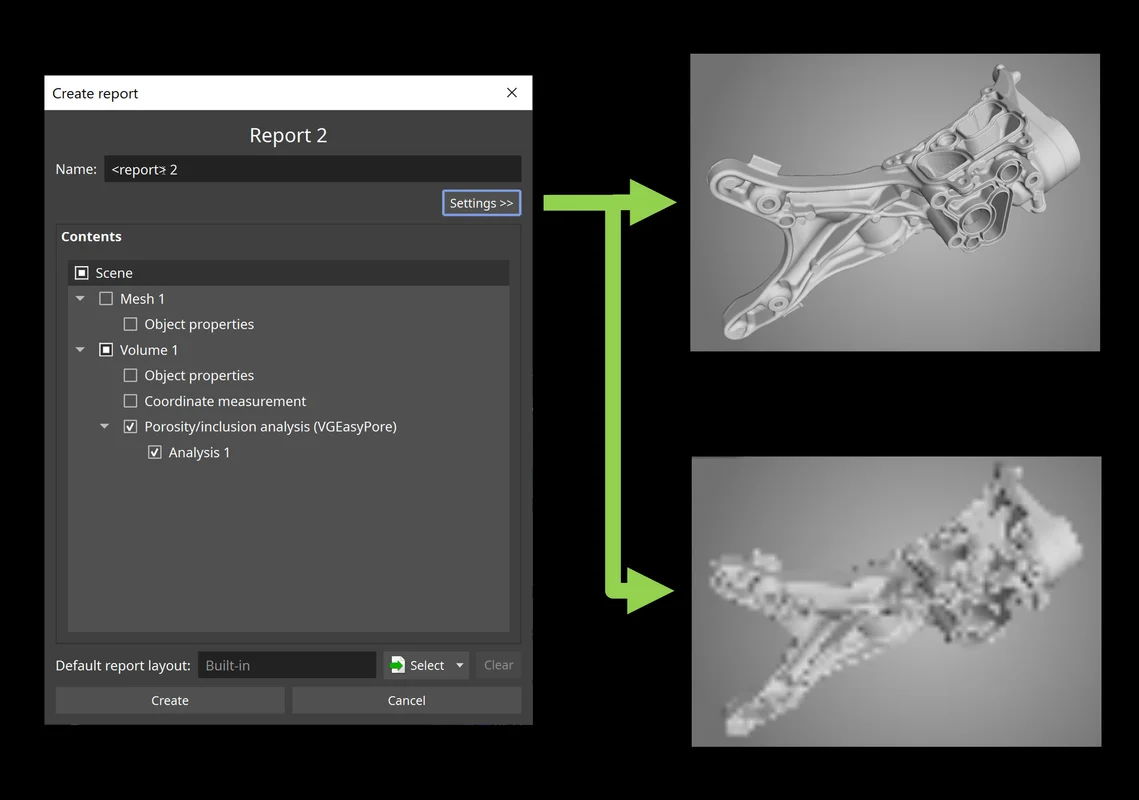The width and height of the screenshot is (1139, 800).
Task: Toggle the Volume 1 checkbox
Action: click(x=106, y=350)
